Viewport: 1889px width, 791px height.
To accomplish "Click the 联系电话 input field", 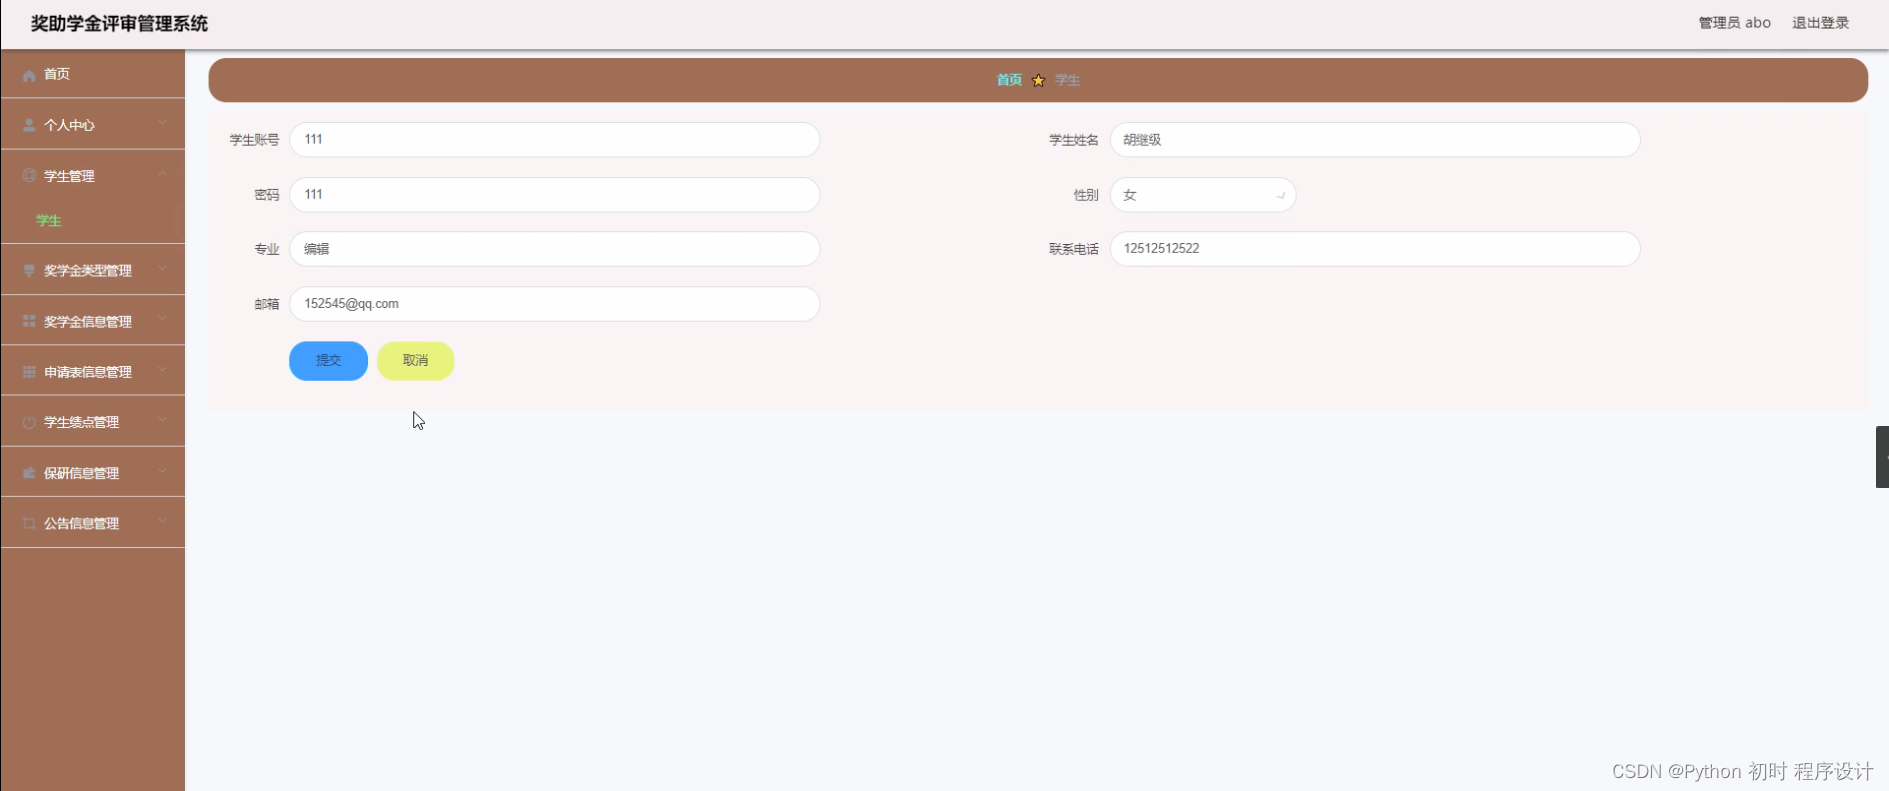I will [x=1375, y=249].
